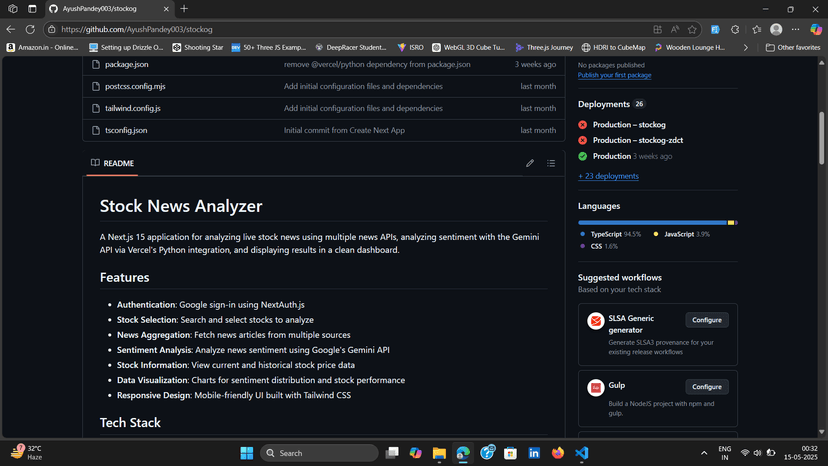Open the README outline list icon

click(x=551, y=163)
